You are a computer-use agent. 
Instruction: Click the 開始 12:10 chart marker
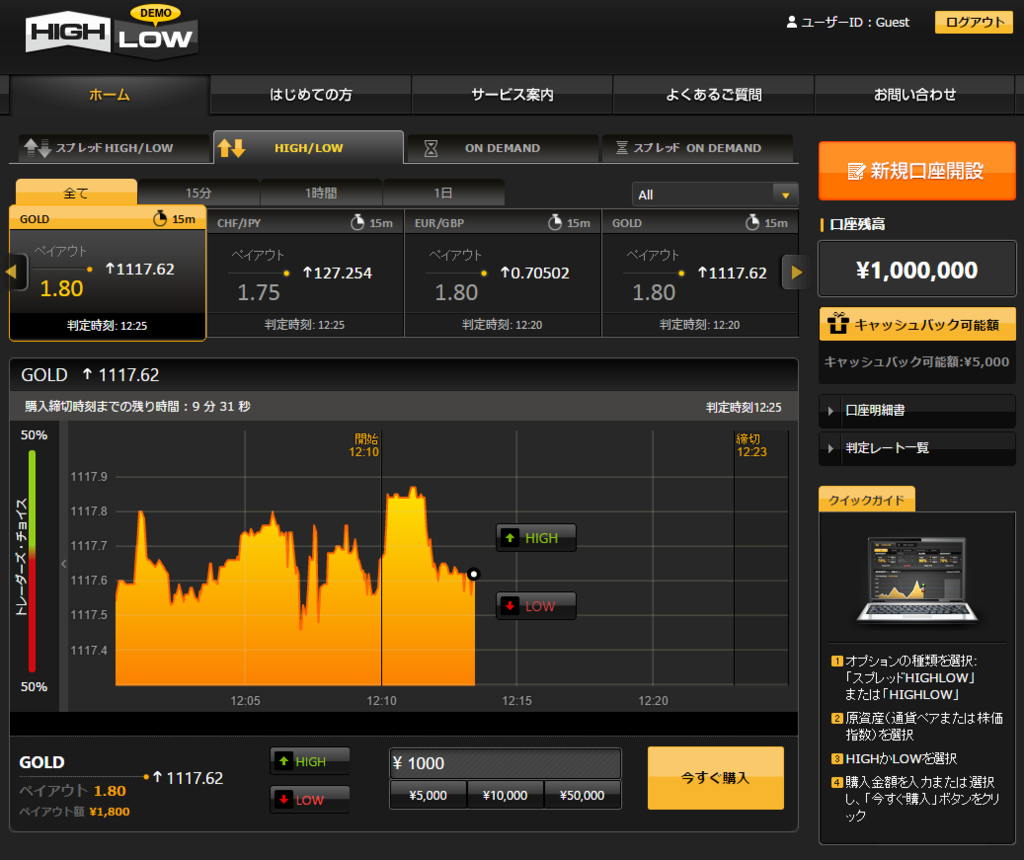pos(364,445)
